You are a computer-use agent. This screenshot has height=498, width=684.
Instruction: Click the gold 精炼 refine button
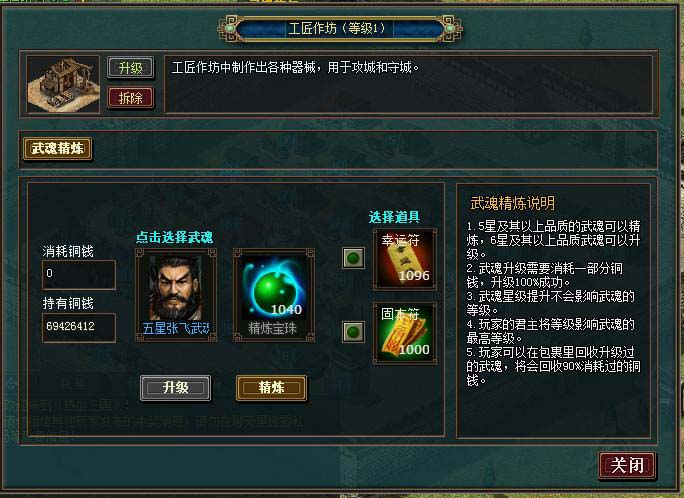click(271, 388)
